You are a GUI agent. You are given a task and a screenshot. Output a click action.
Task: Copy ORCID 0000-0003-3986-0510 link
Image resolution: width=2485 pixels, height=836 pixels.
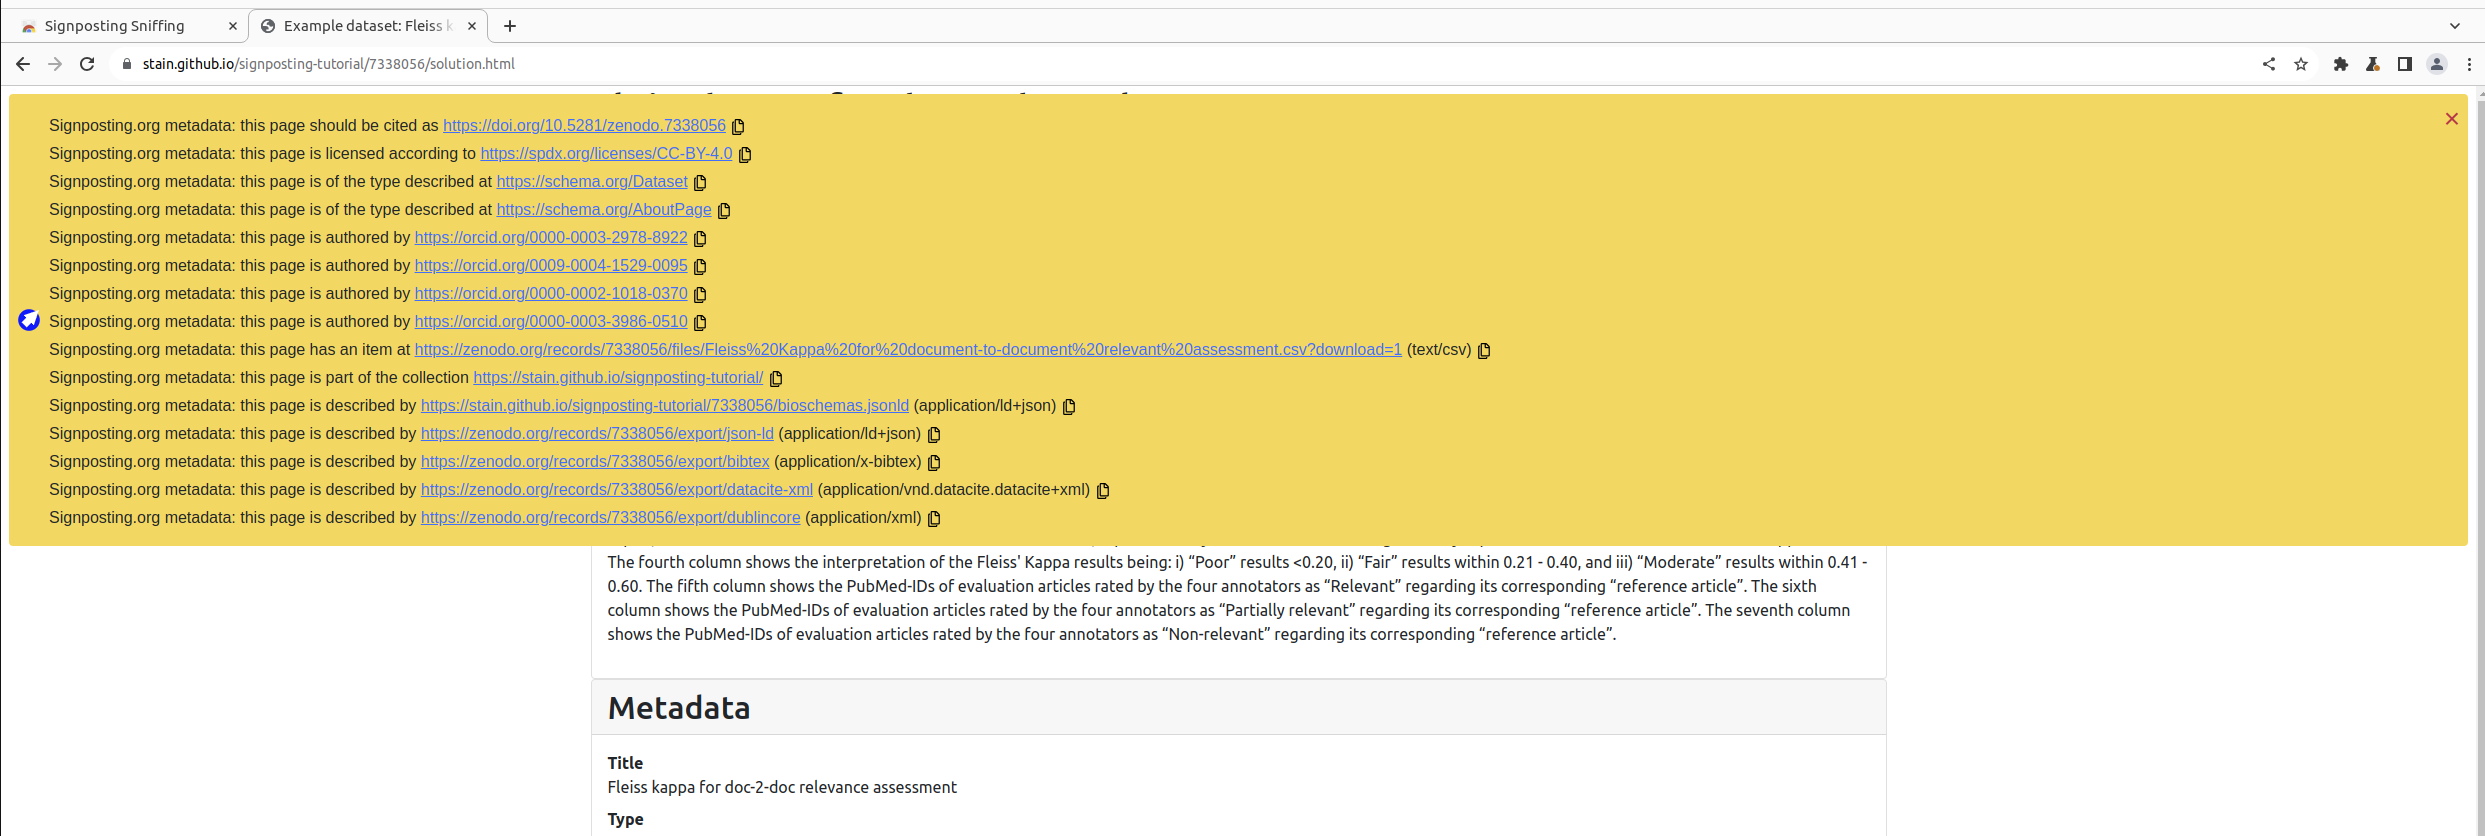pyautogui.click(x=700, y=322)
